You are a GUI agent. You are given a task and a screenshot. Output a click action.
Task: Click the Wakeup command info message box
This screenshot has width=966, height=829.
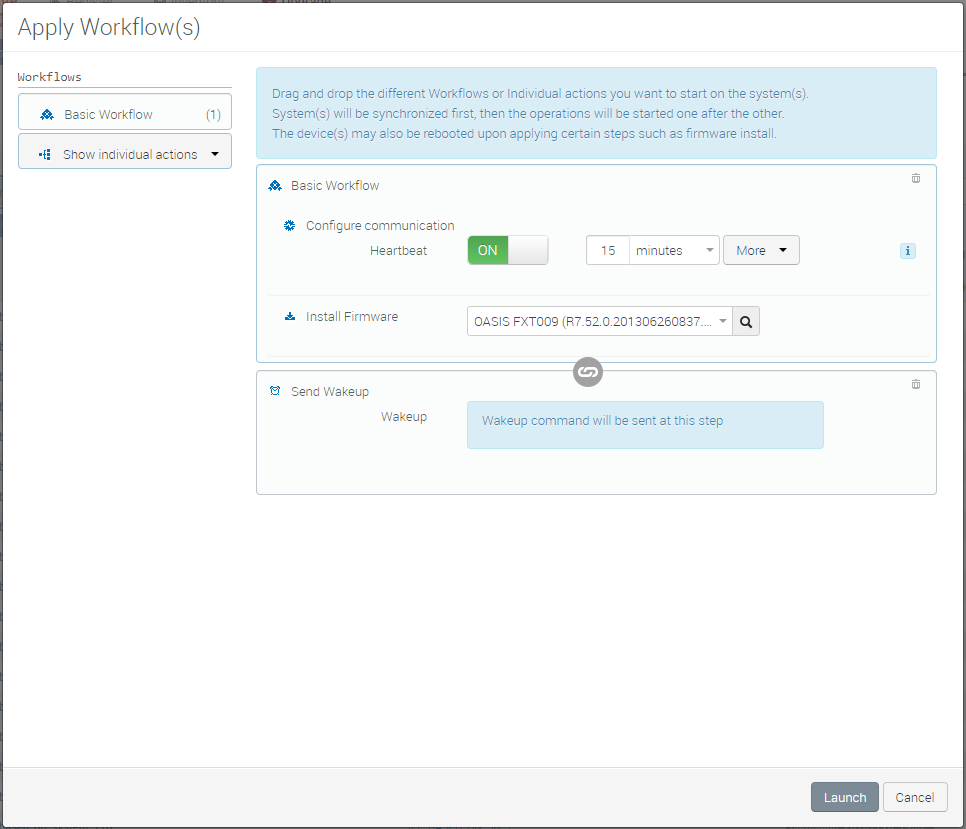pos(644,424)
